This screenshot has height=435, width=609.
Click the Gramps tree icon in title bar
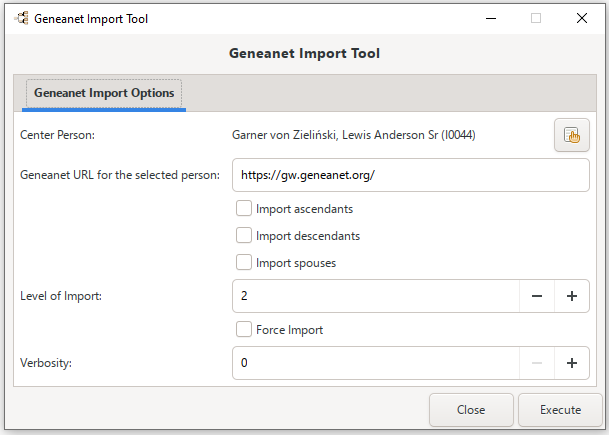(22, 18)
